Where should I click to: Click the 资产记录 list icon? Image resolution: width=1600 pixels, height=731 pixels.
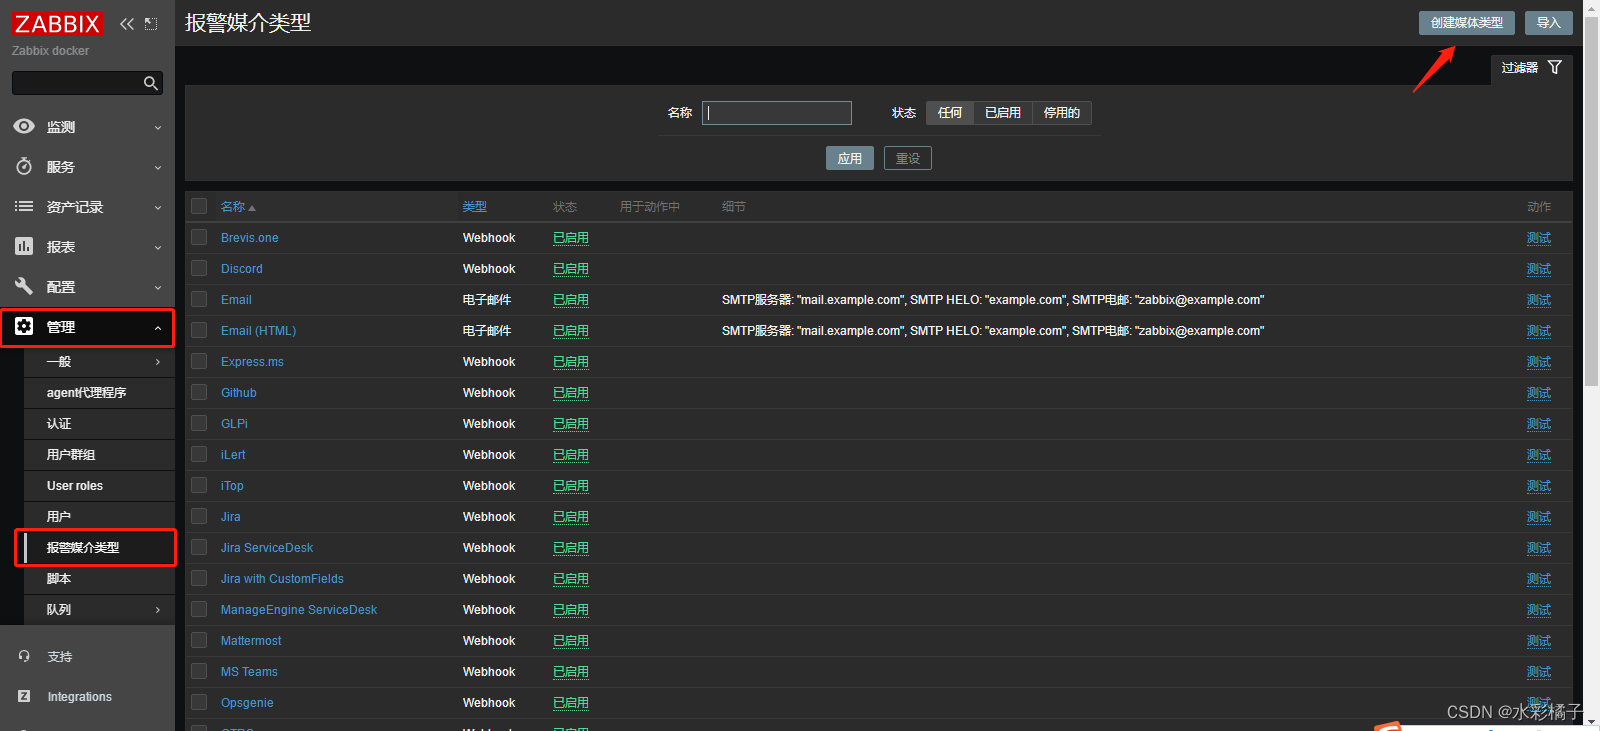(24, 207)
